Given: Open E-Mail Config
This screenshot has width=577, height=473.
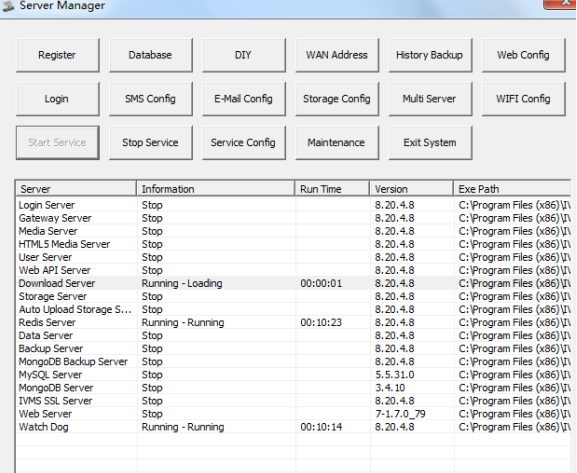Looking at the screenshot, I should (244, 99).
